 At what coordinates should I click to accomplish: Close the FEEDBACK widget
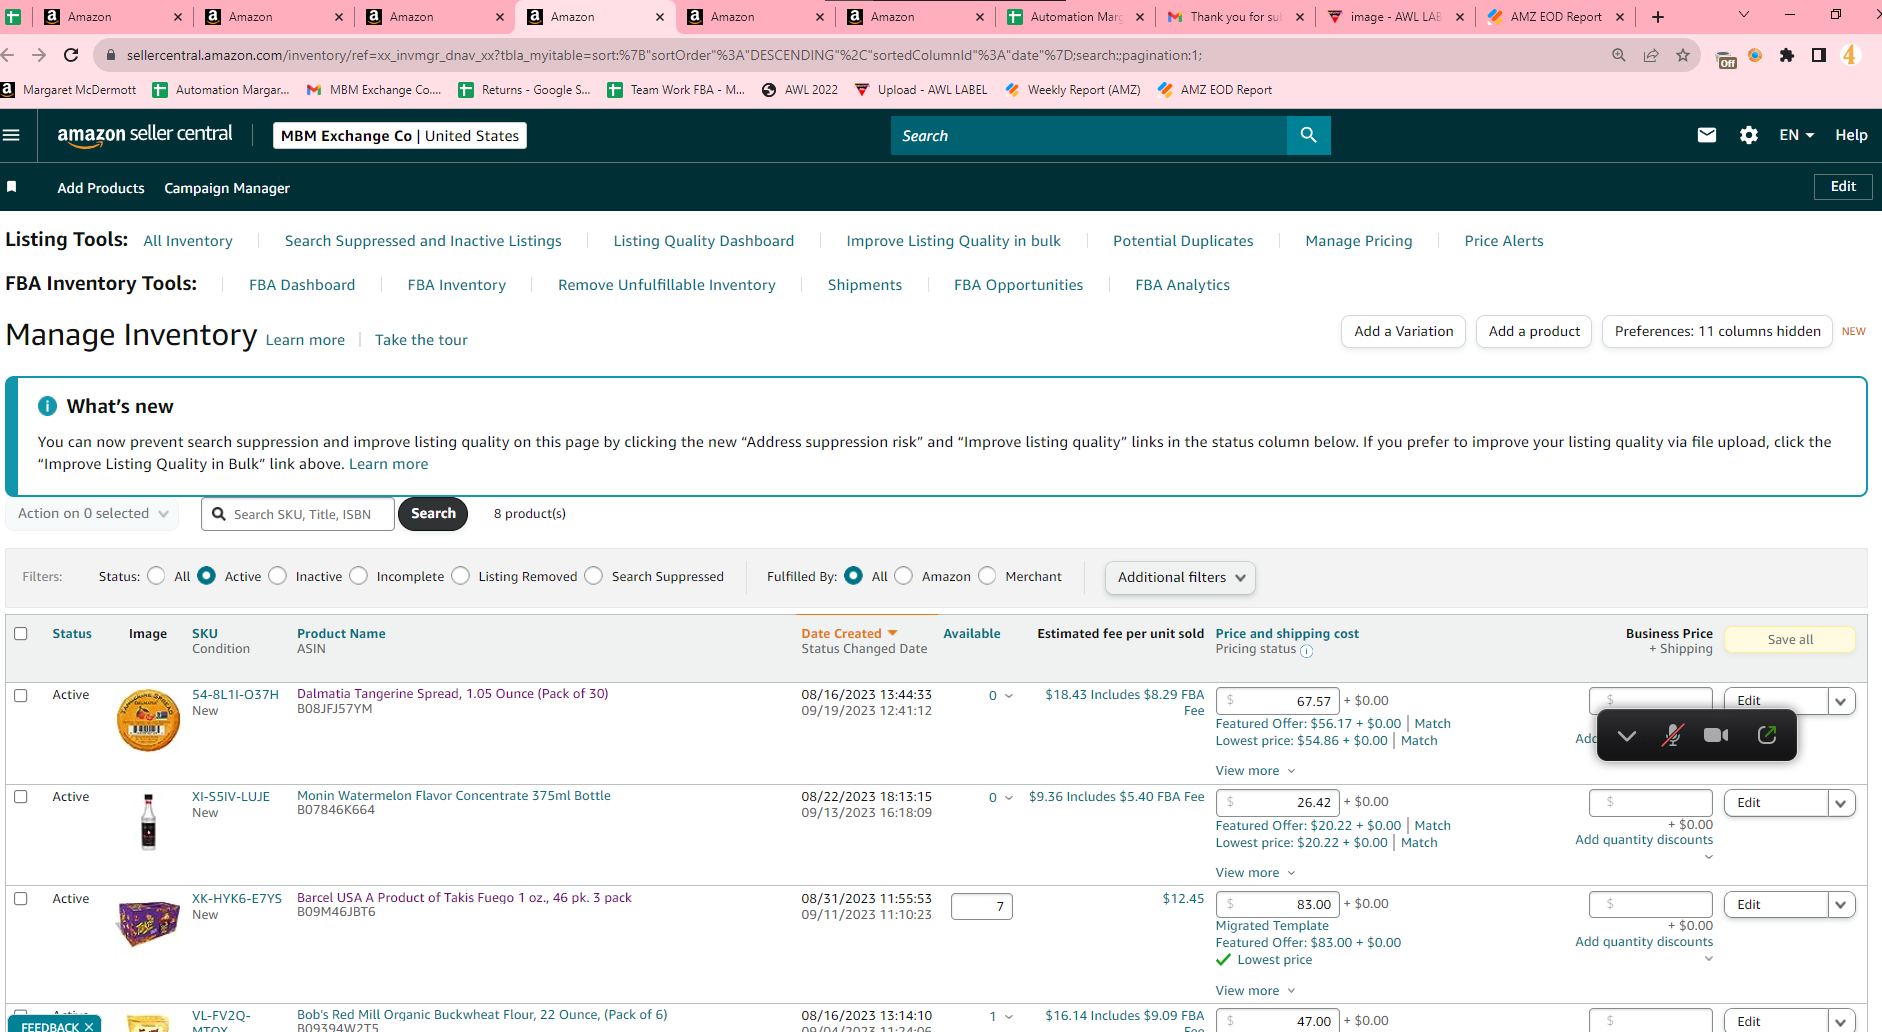[89, 1026]
